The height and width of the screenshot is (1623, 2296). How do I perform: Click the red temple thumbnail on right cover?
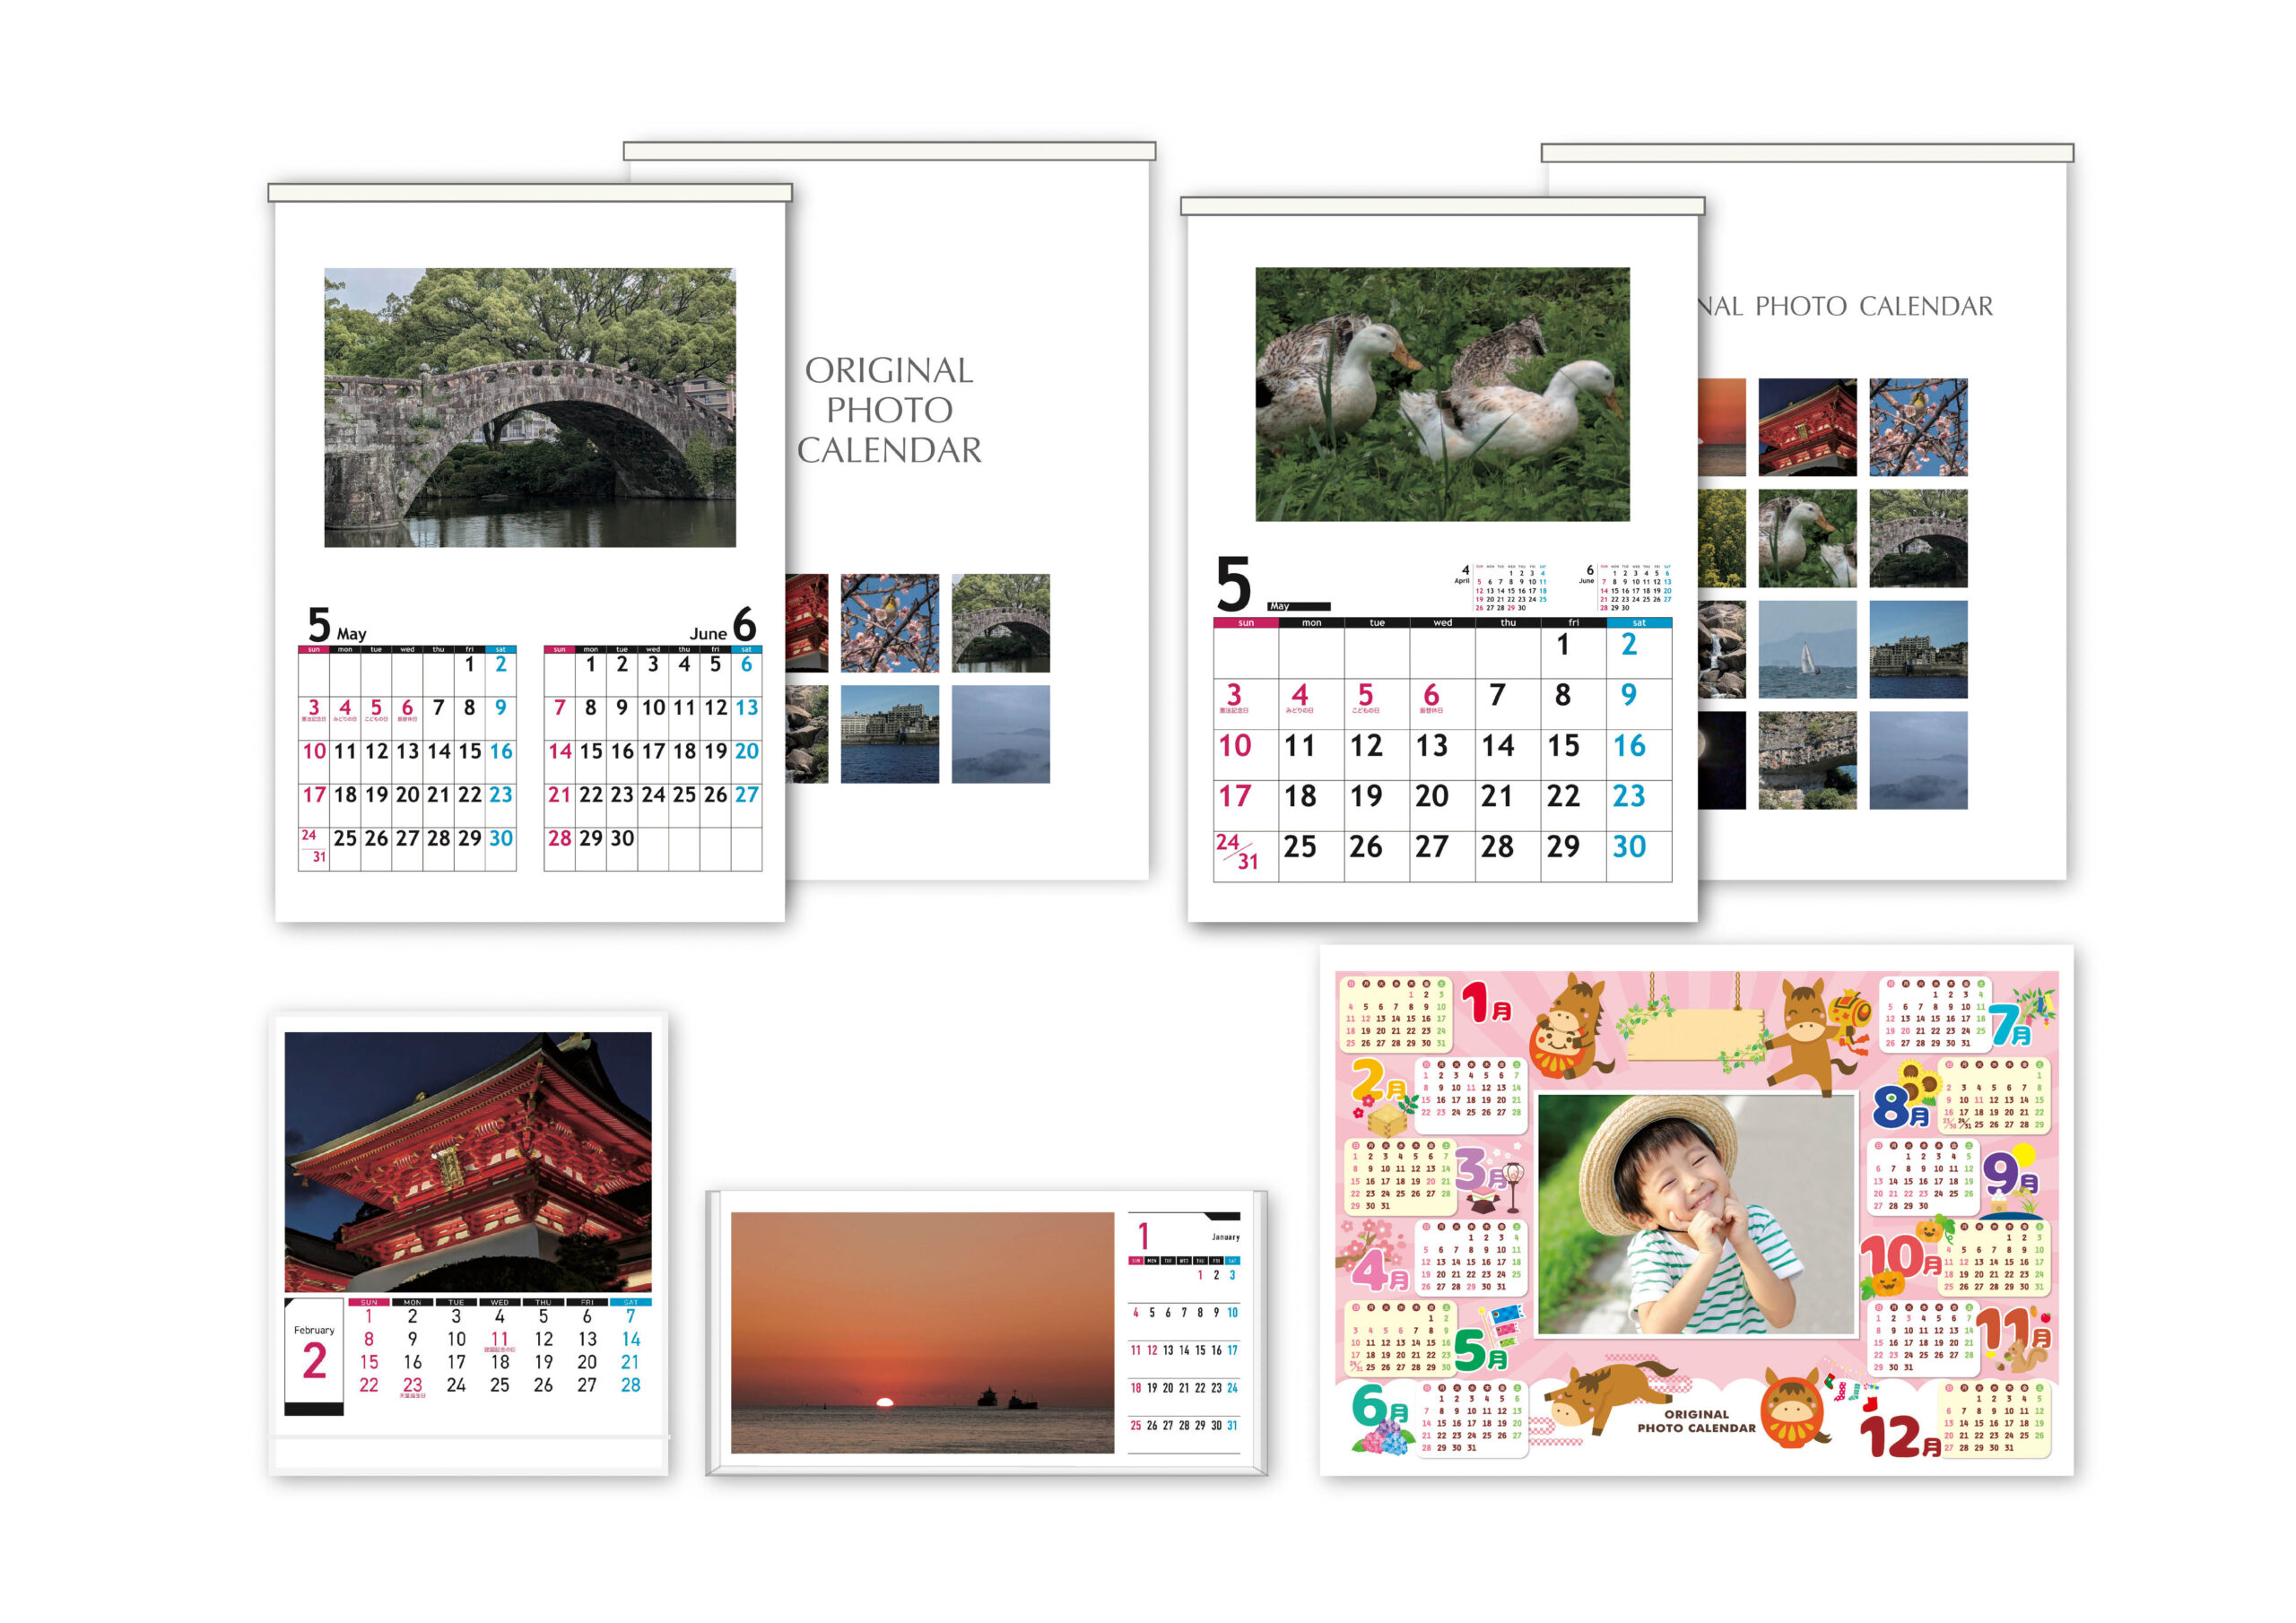pos(1807,427)
